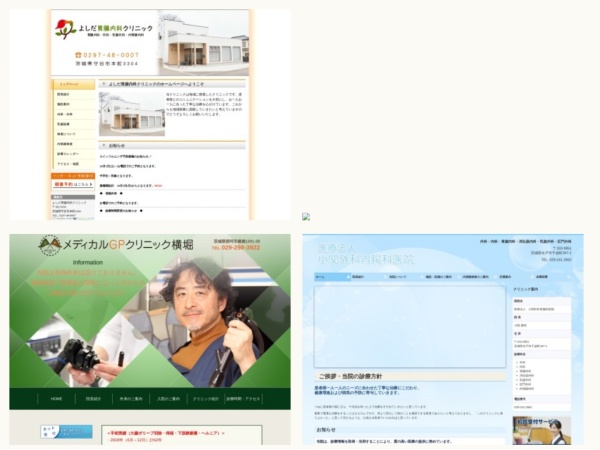The height and width of the screenshot is (450, 600).
Task: Click the 順番予約はこちら button
Action: click(73, 184)
